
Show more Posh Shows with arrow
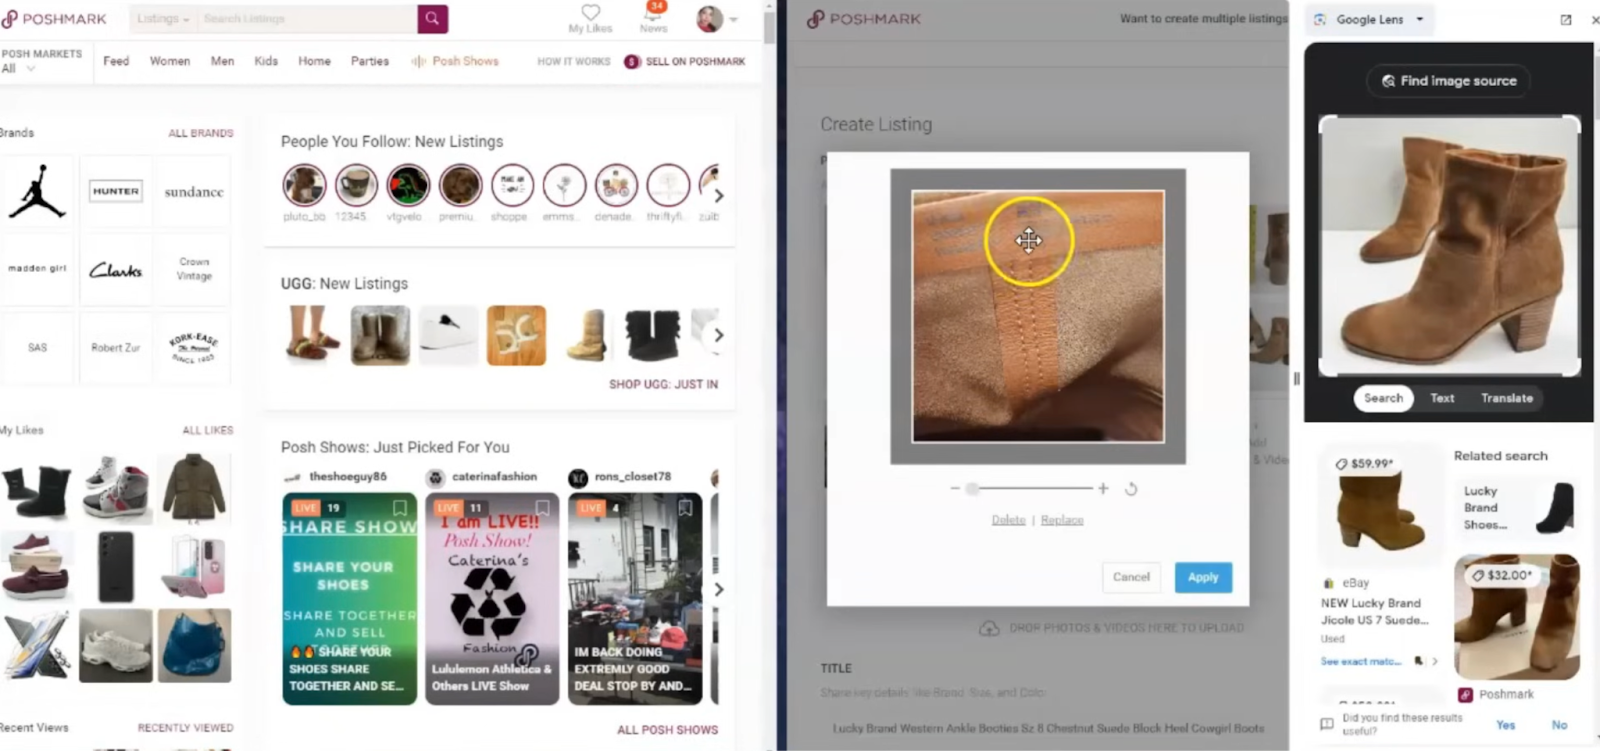click(x=718, y=589)
